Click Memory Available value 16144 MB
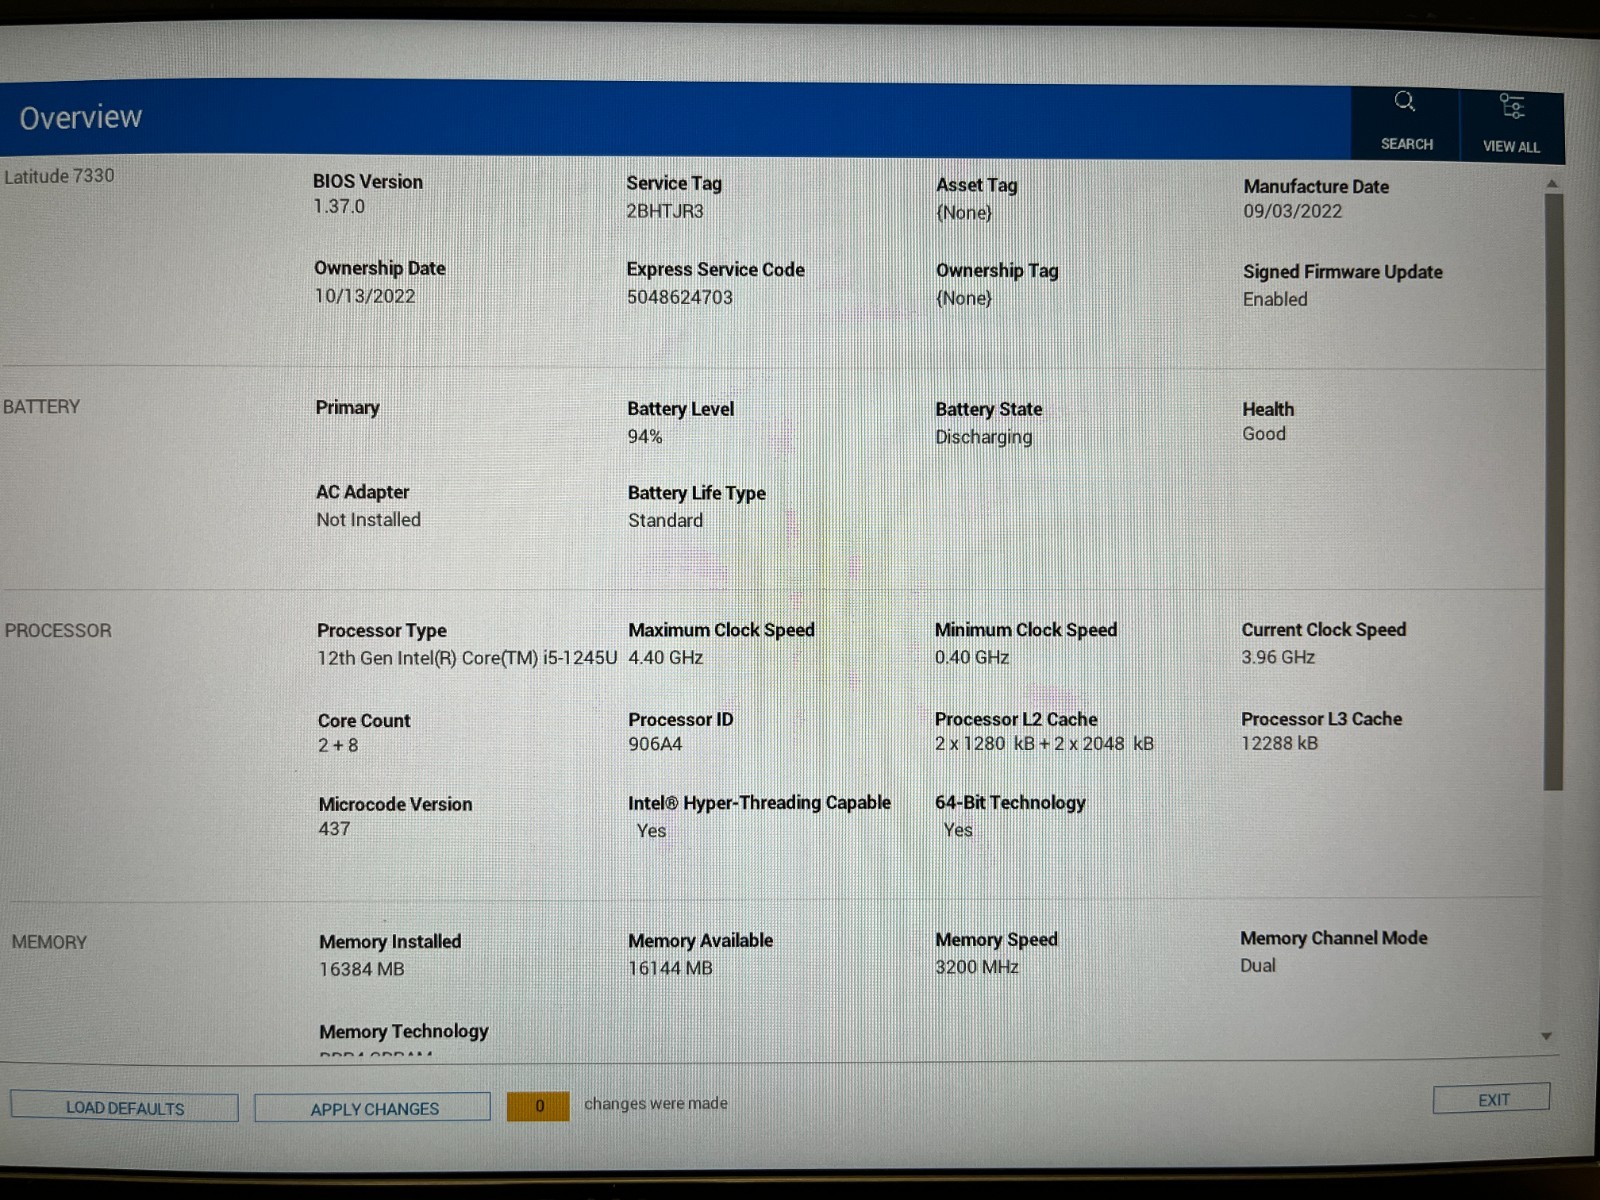 [x=670, y=968]
